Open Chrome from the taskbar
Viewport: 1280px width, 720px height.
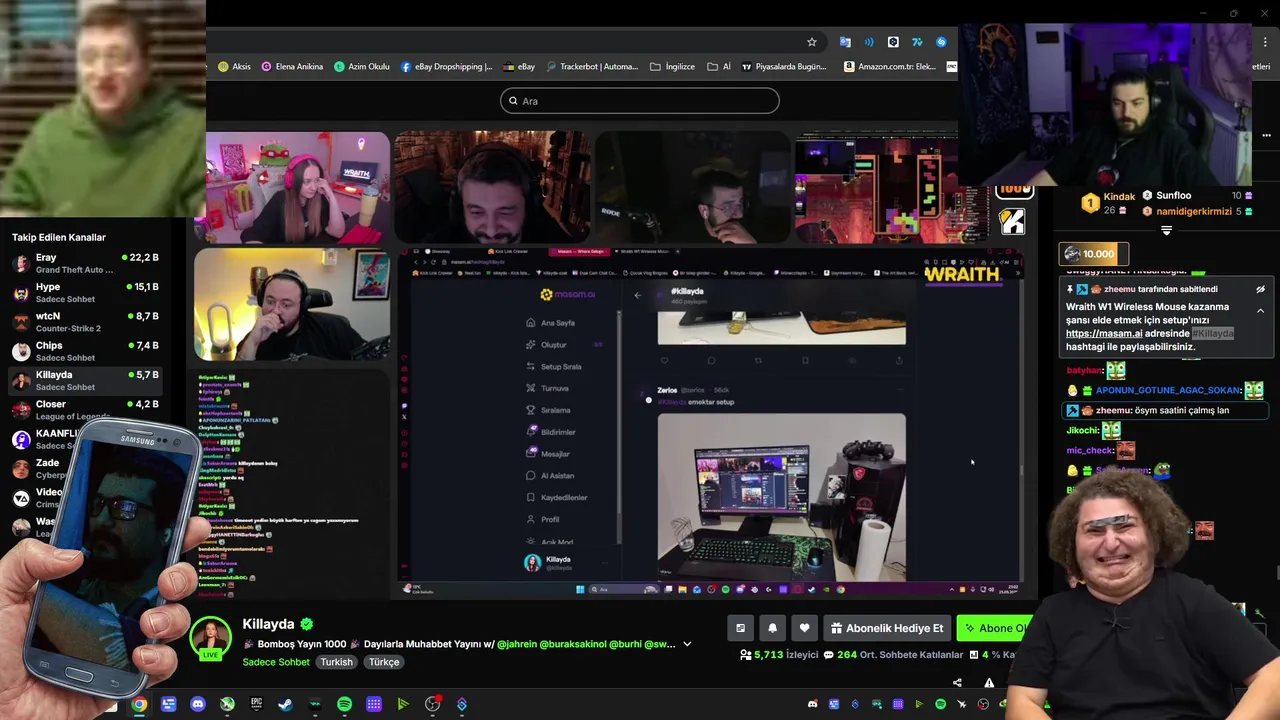tap(139, 705)
